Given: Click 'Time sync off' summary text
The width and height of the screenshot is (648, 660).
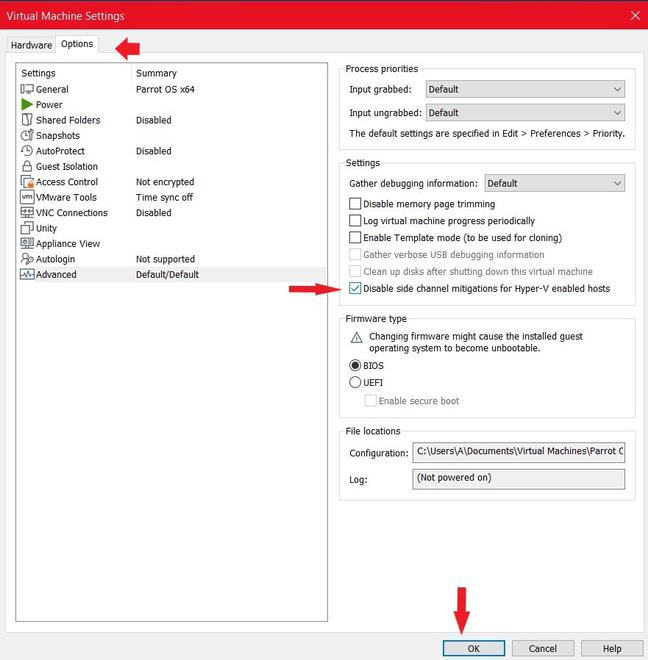Looking at the screenshot, I should pyautogui.click(x=164, y=197).
